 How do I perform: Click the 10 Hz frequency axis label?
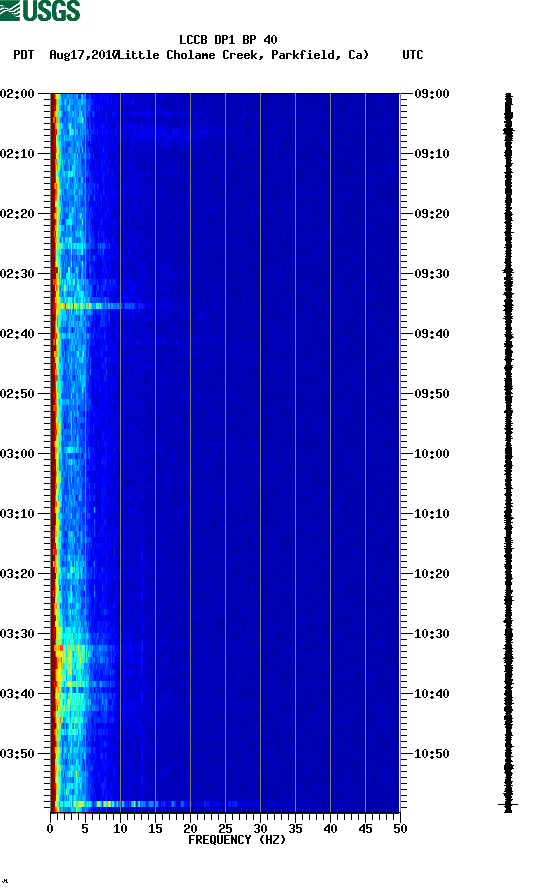[120, 829]
